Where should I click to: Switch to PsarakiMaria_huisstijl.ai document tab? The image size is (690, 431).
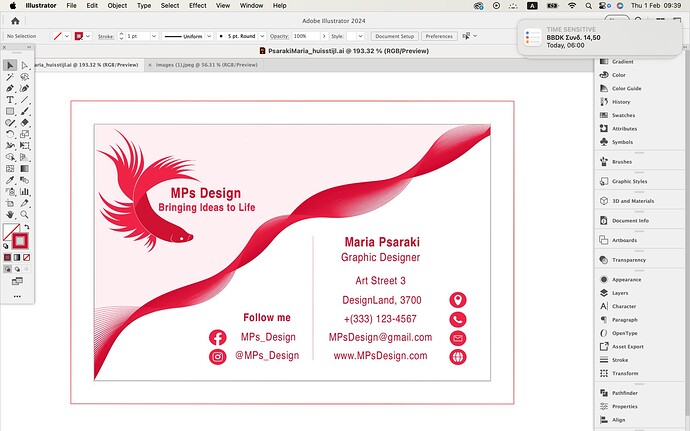87,65
